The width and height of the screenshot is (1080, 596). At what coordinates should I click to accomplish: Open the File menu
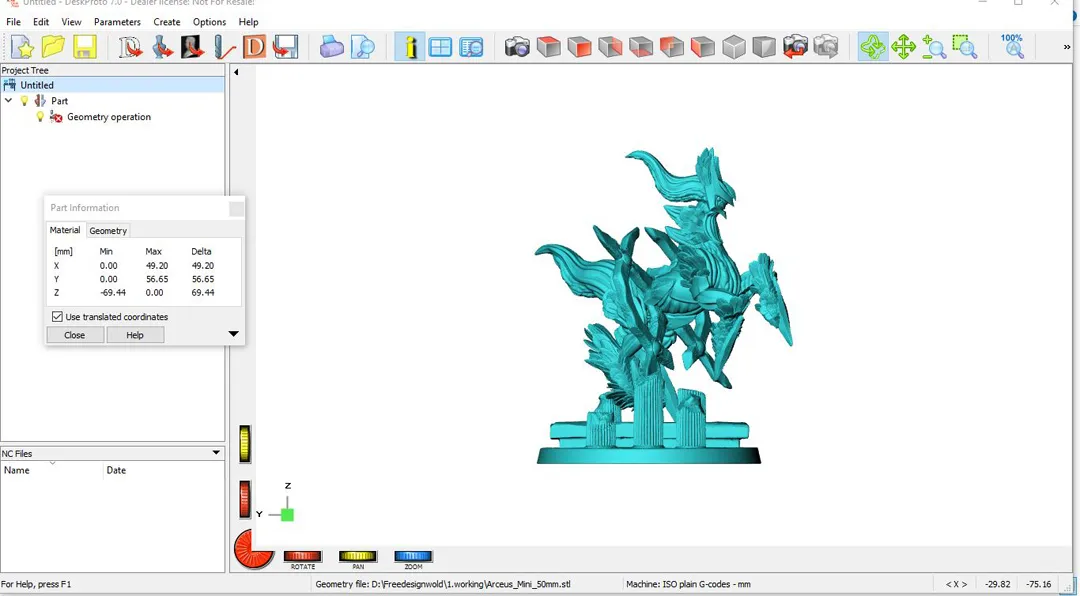click(x=13, y=22)
